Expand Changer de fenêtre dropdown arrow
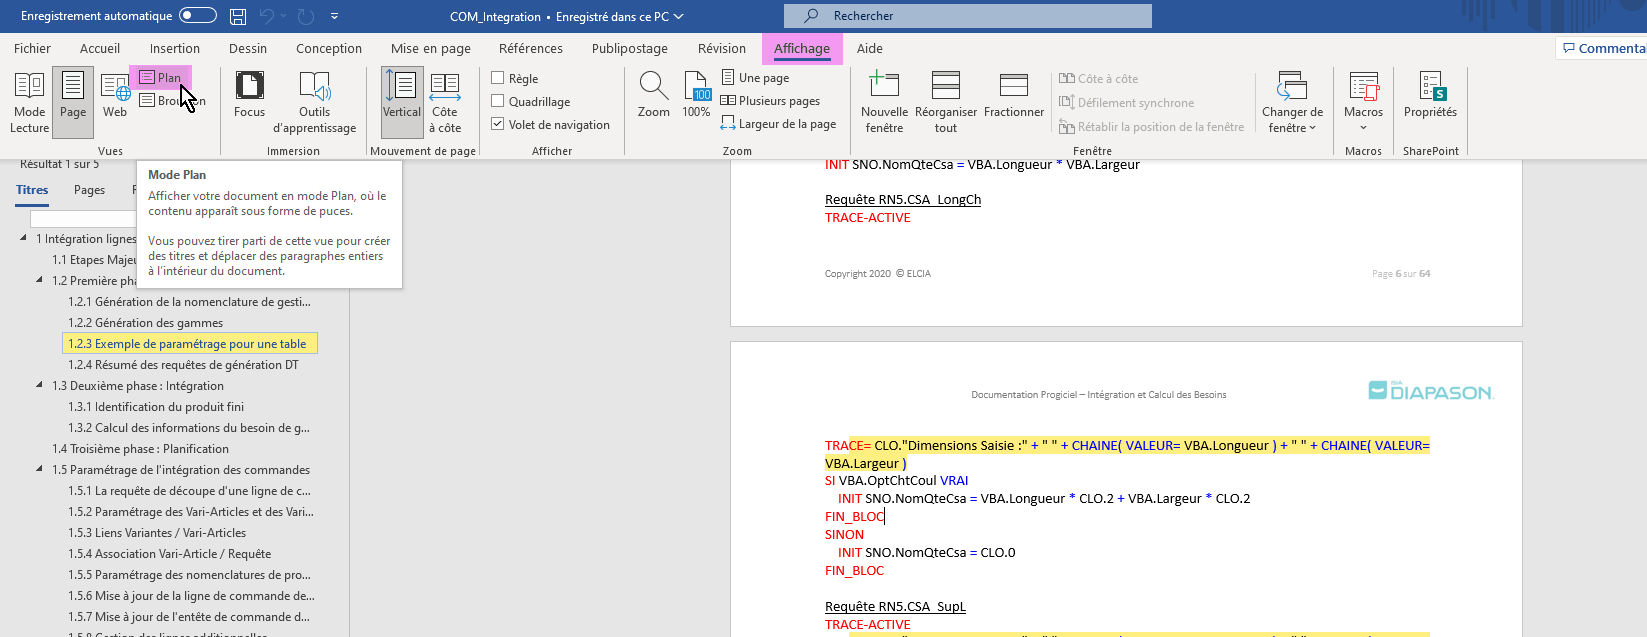This screenshot has width=1647, height=637. click(1312, 128)
